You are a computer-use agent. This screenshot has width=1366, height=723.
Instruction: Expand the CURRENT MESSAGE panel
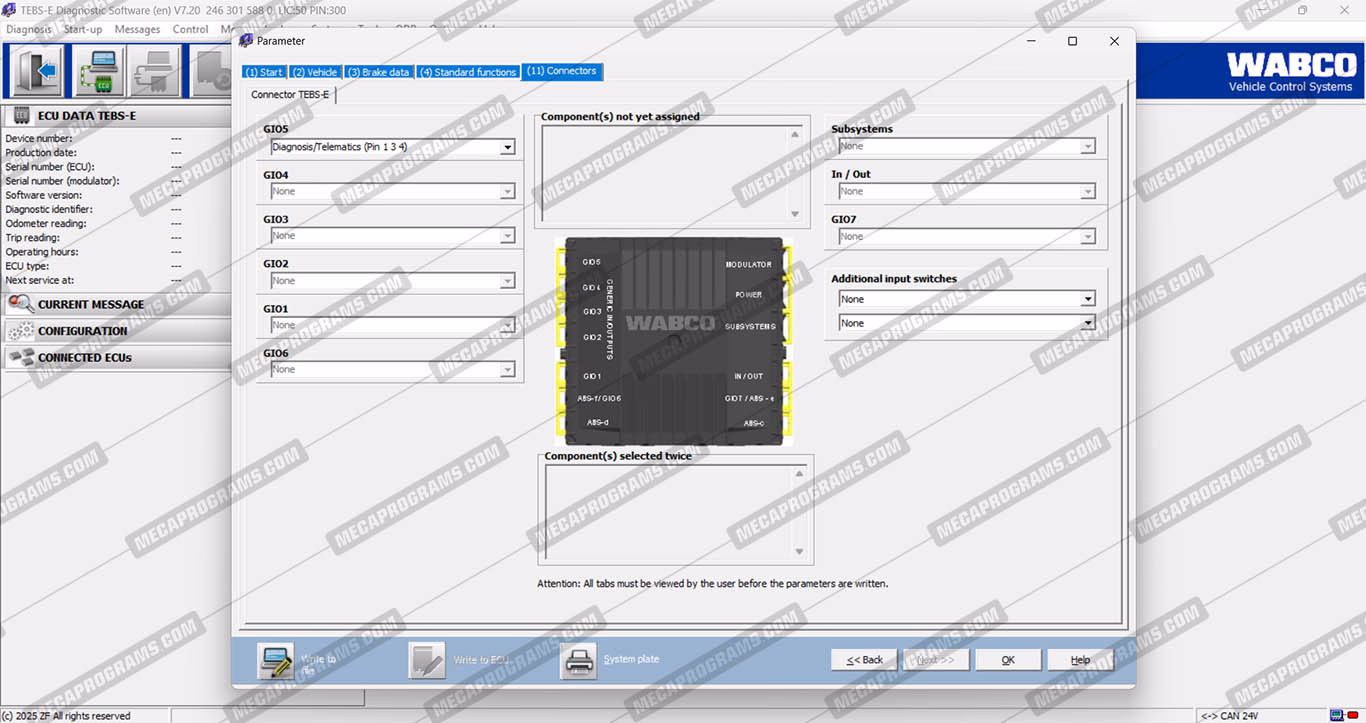pyautogui.click(x=91, y=304)
